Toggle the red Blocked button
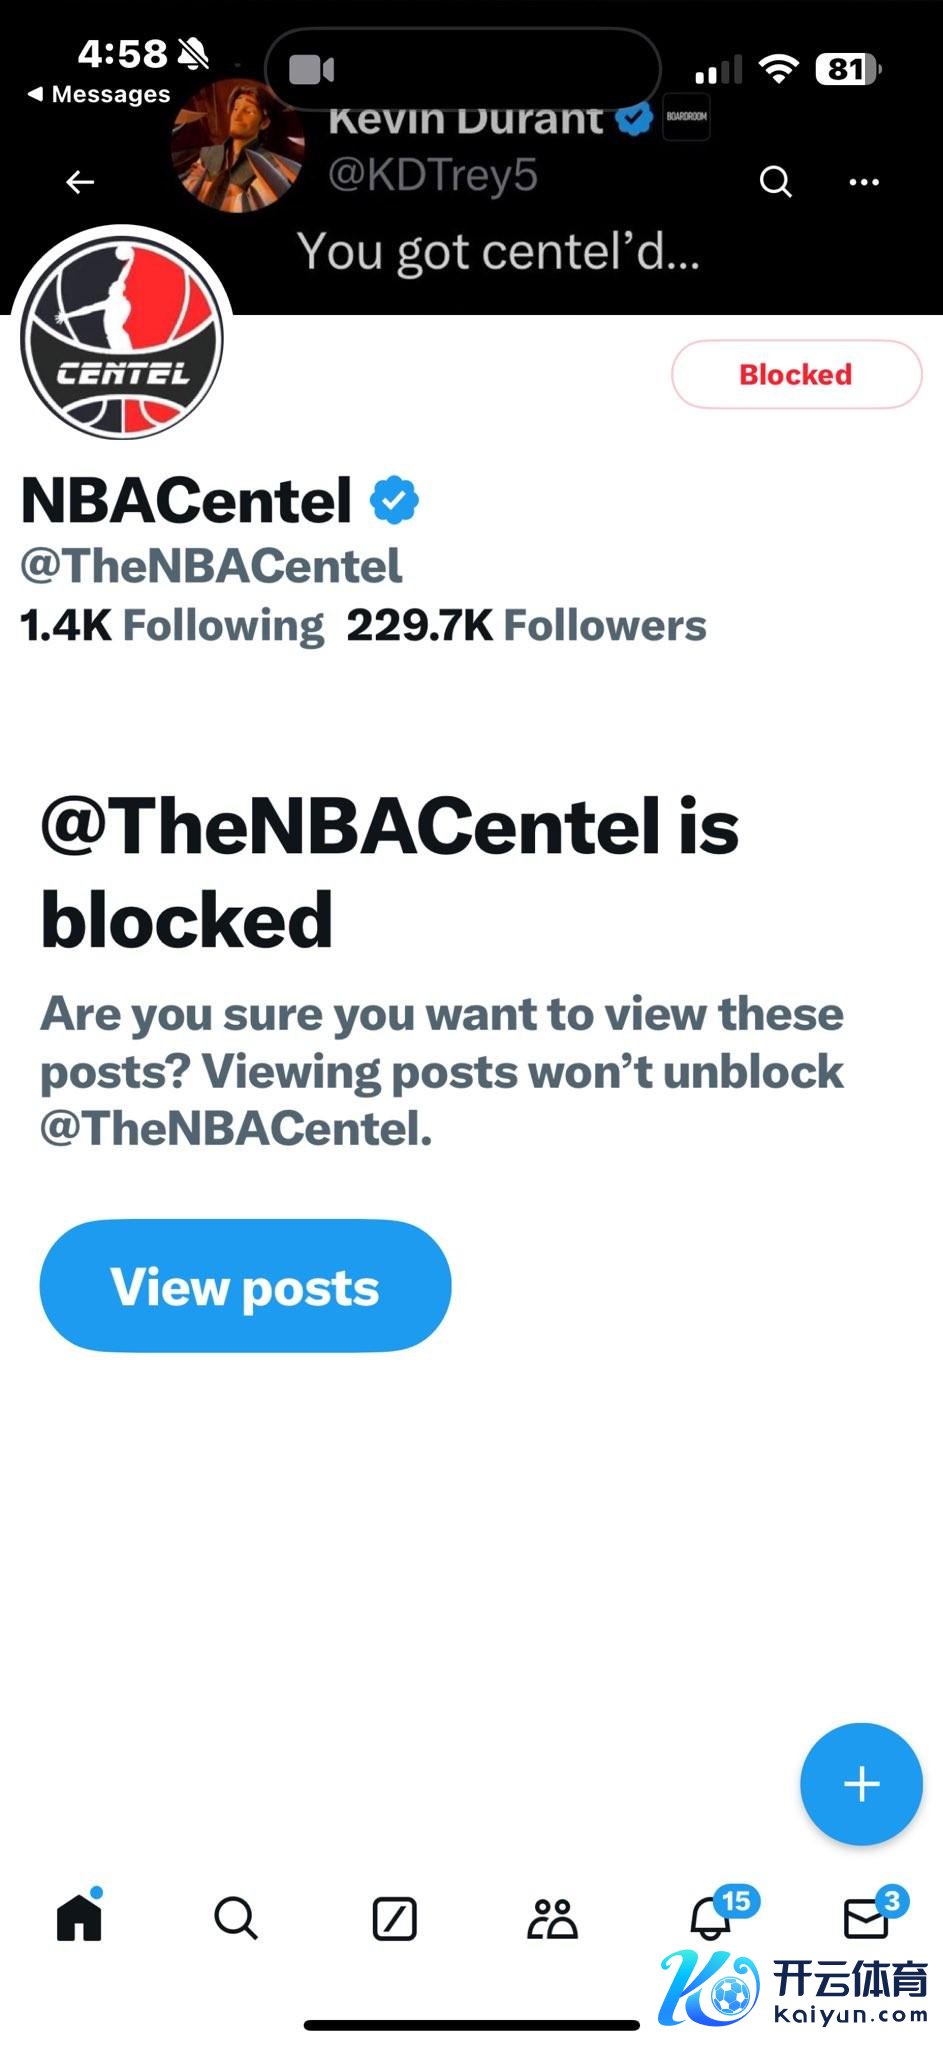The image size is (943, 2048). point(796,375)
